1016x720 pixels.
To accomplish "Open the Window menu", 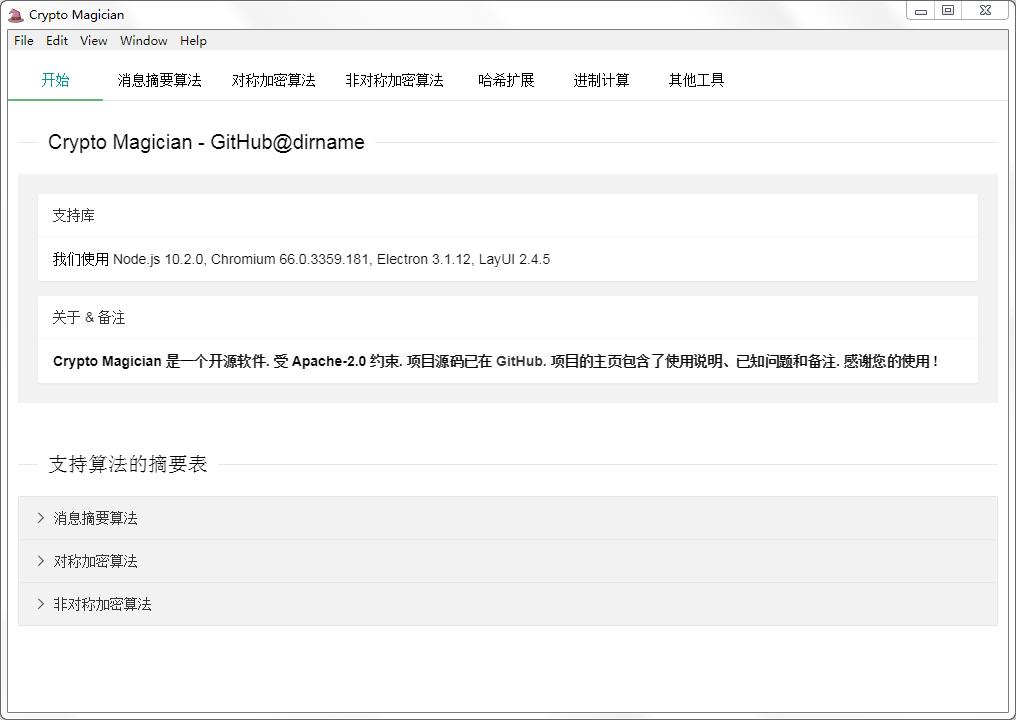I will click(x=143, y=40).
